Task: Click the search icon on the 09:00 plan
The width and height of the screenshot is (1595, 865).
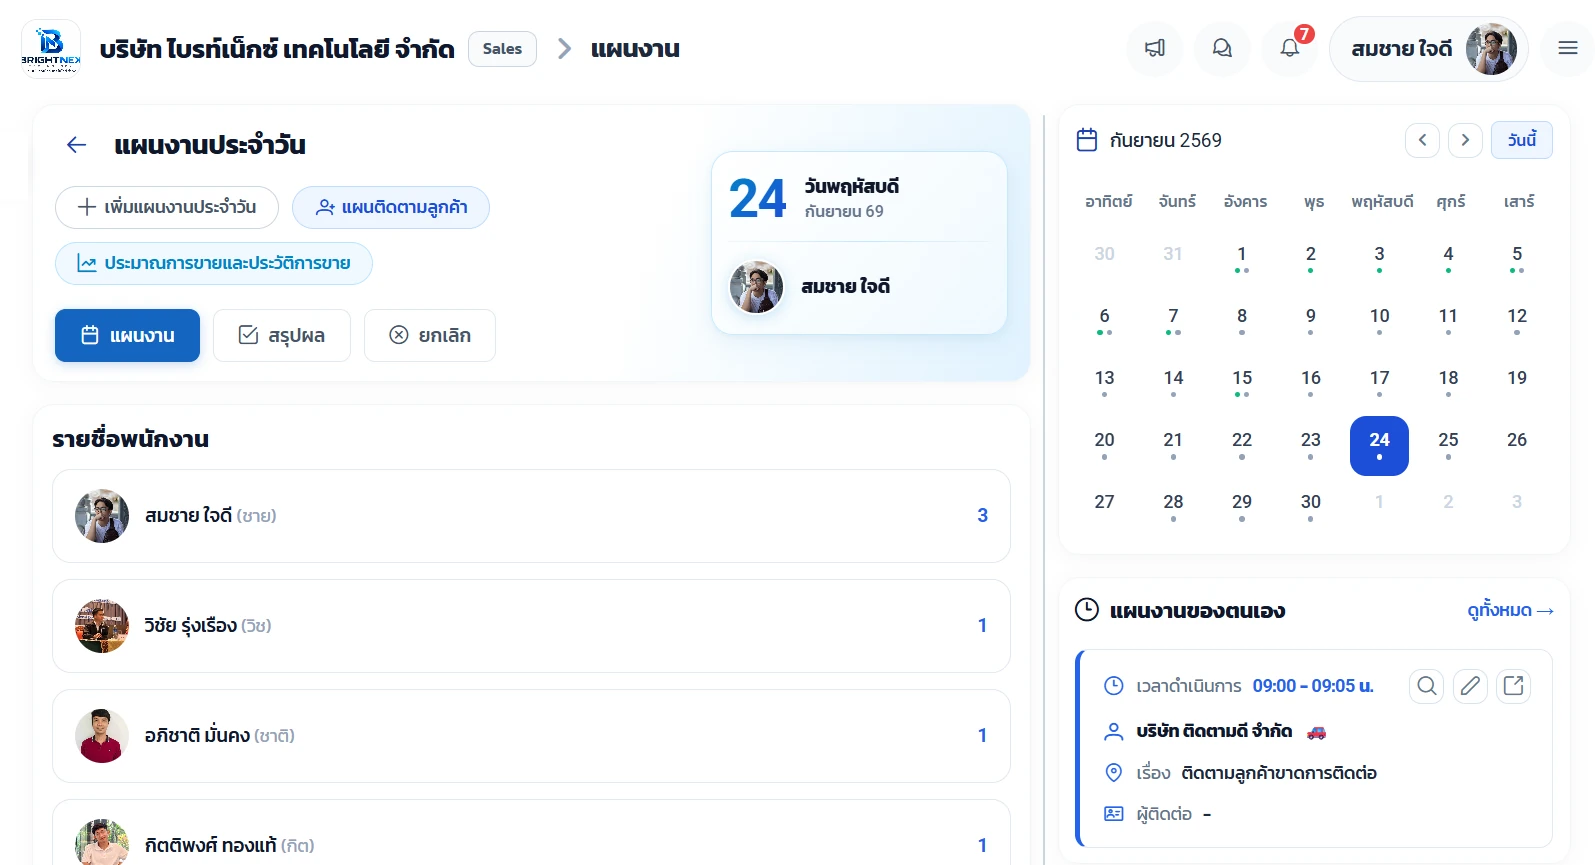Action: (1427, 686)
